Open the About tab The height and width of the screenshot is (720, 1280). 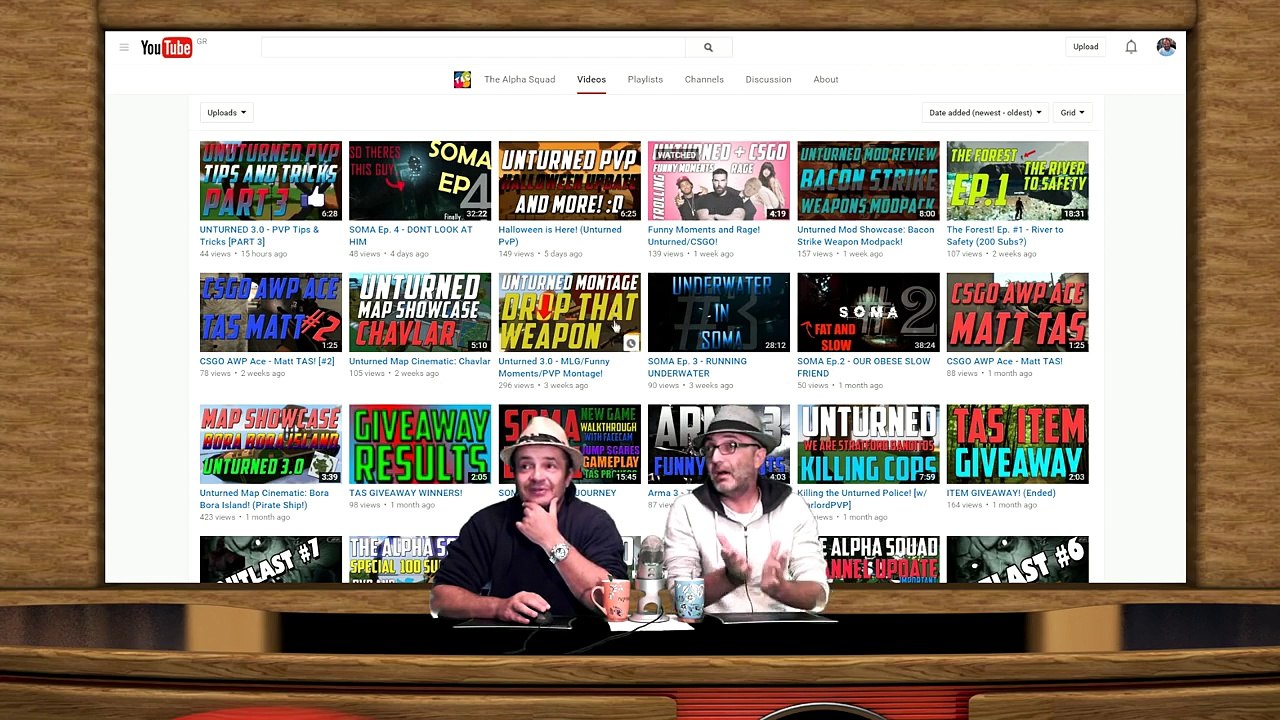pos(826,80)
